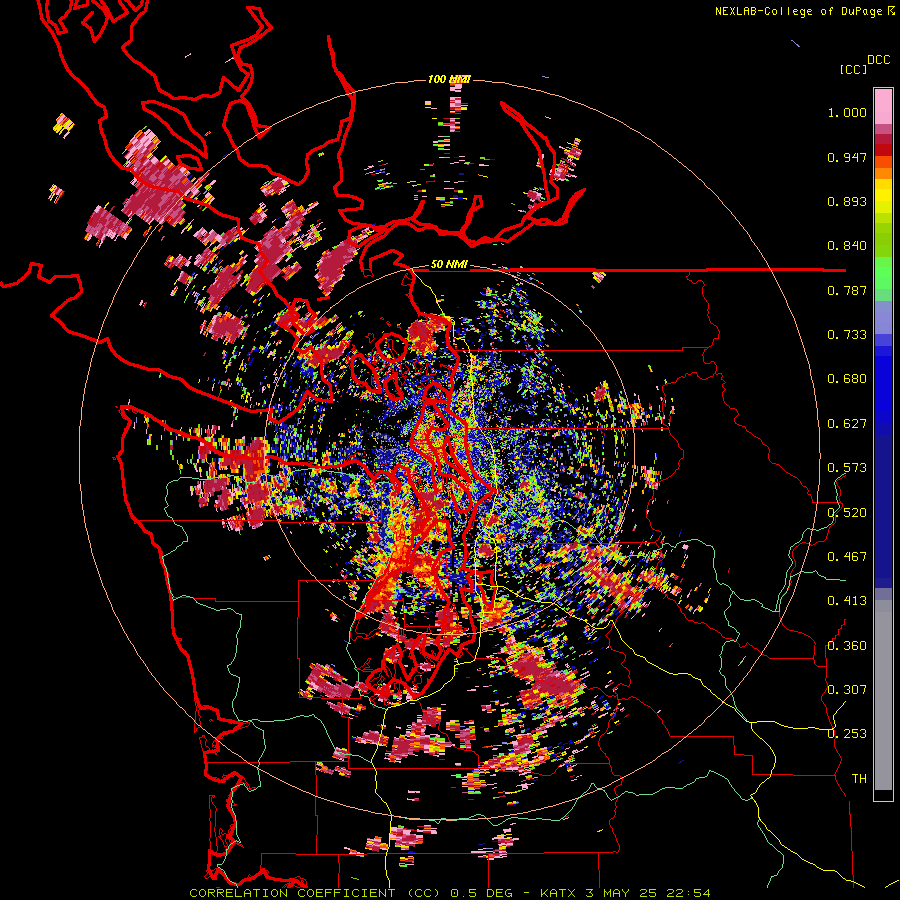
Task: Select the 0.733 color scale label
Action: pyautogui.click(x=847, y=335)
